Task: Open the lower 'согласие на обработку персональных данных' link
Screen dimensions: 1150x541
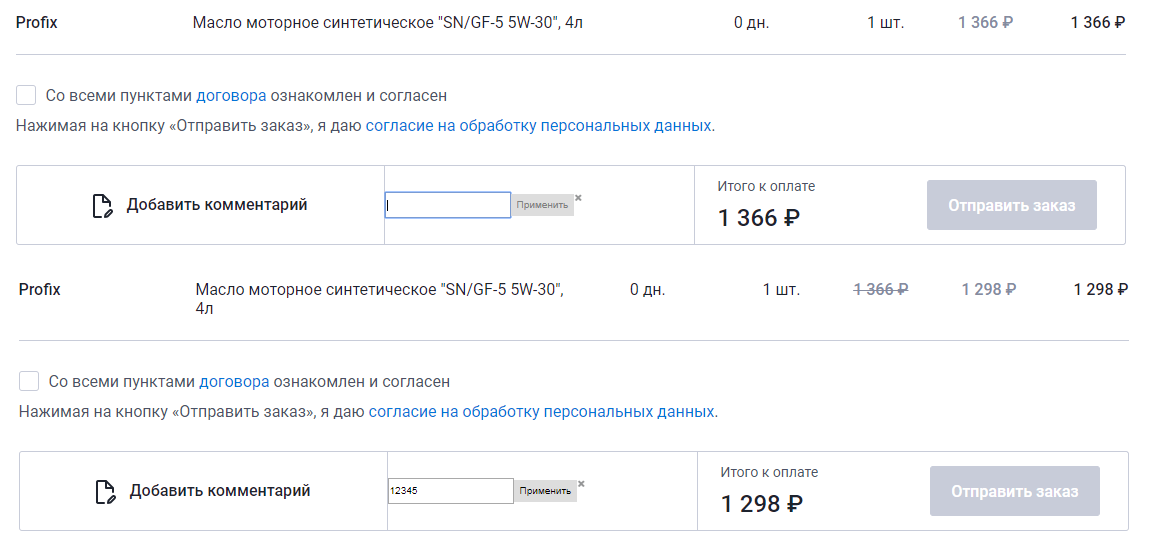Action: [x=541, y=411]
